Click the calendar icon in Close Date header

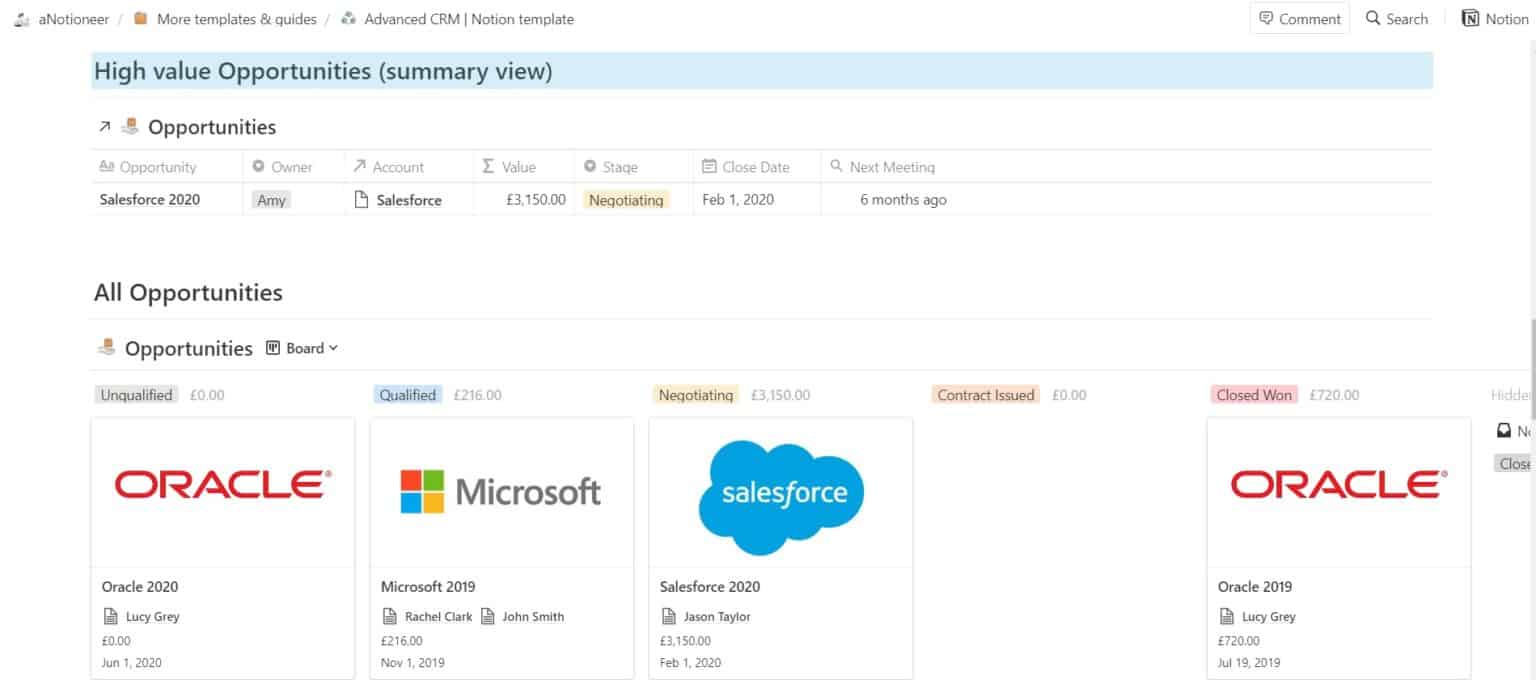pos(710,166)
